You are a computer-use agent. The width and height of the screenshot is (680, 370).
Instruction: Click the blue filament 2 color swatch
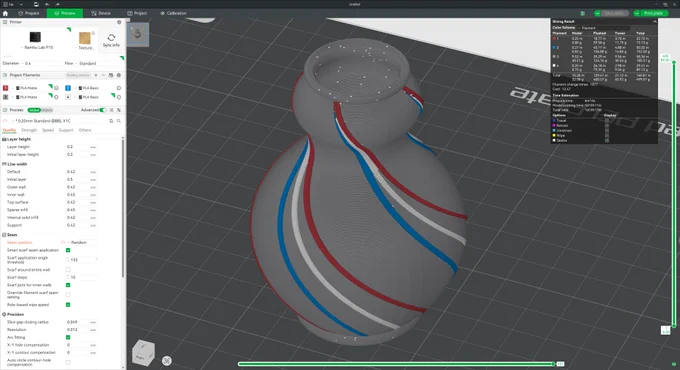click(68, 88)
